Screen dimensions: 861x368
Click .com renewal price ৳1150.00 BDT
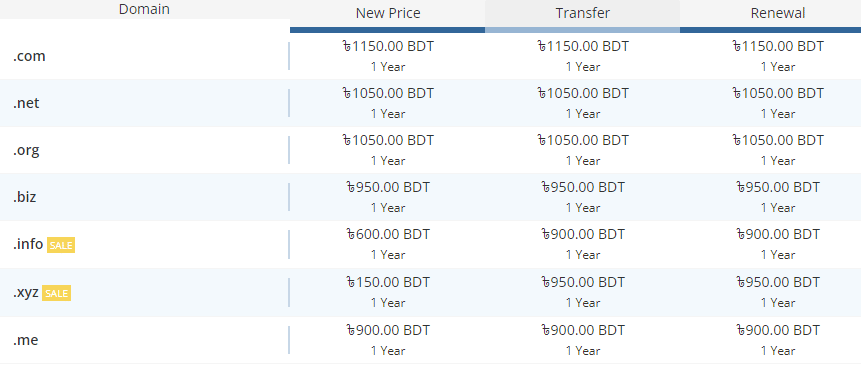point(778,47)
